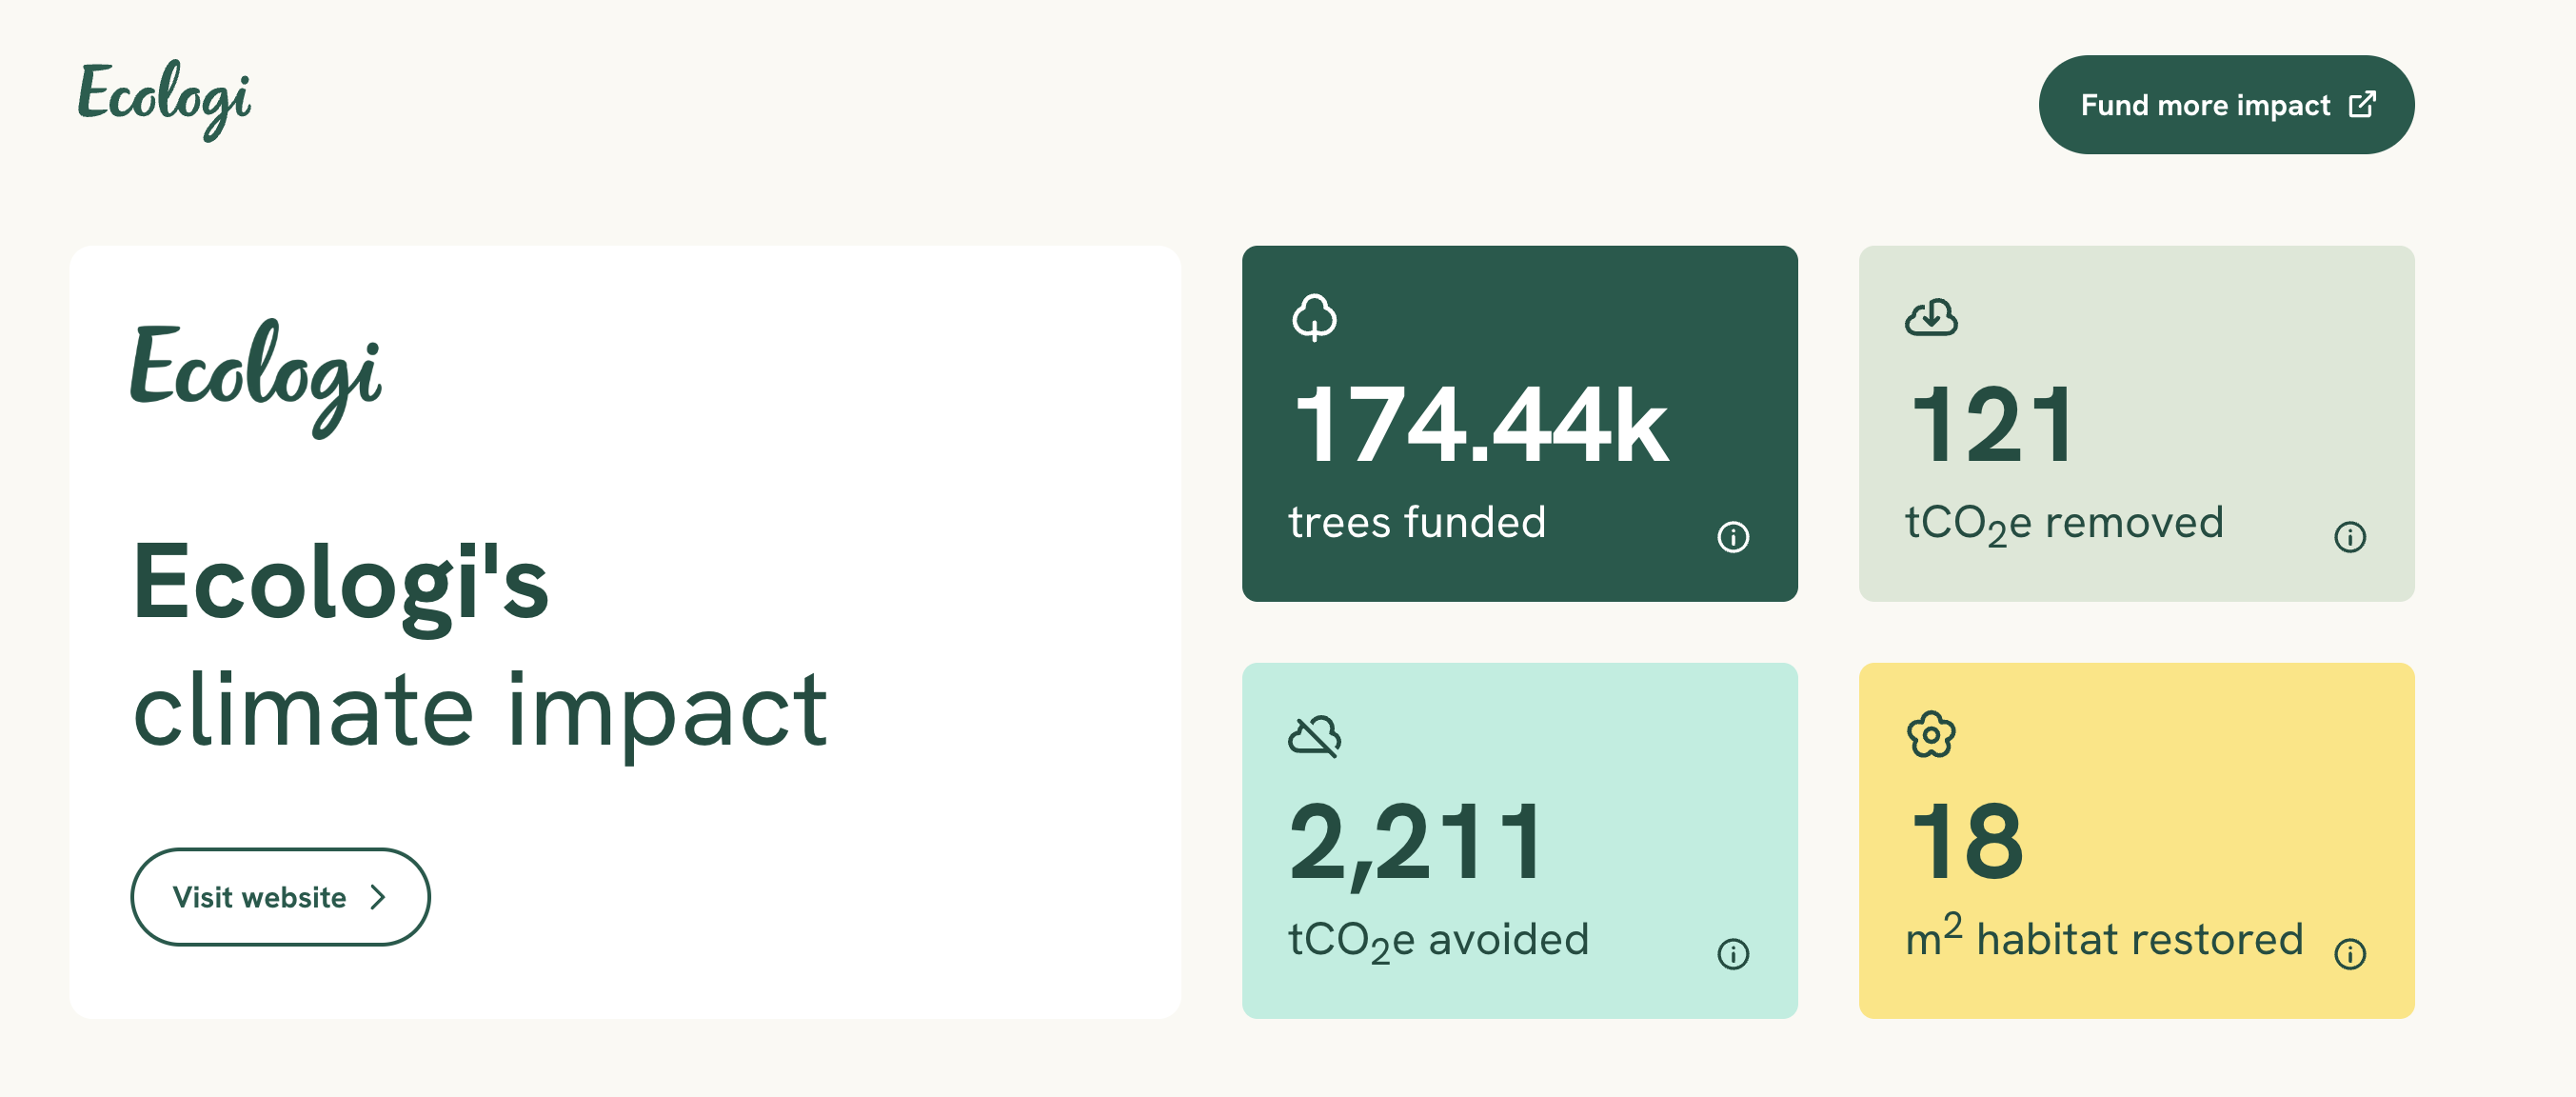Click the Ecologi logo inside the white card

(x=256, y=378)
